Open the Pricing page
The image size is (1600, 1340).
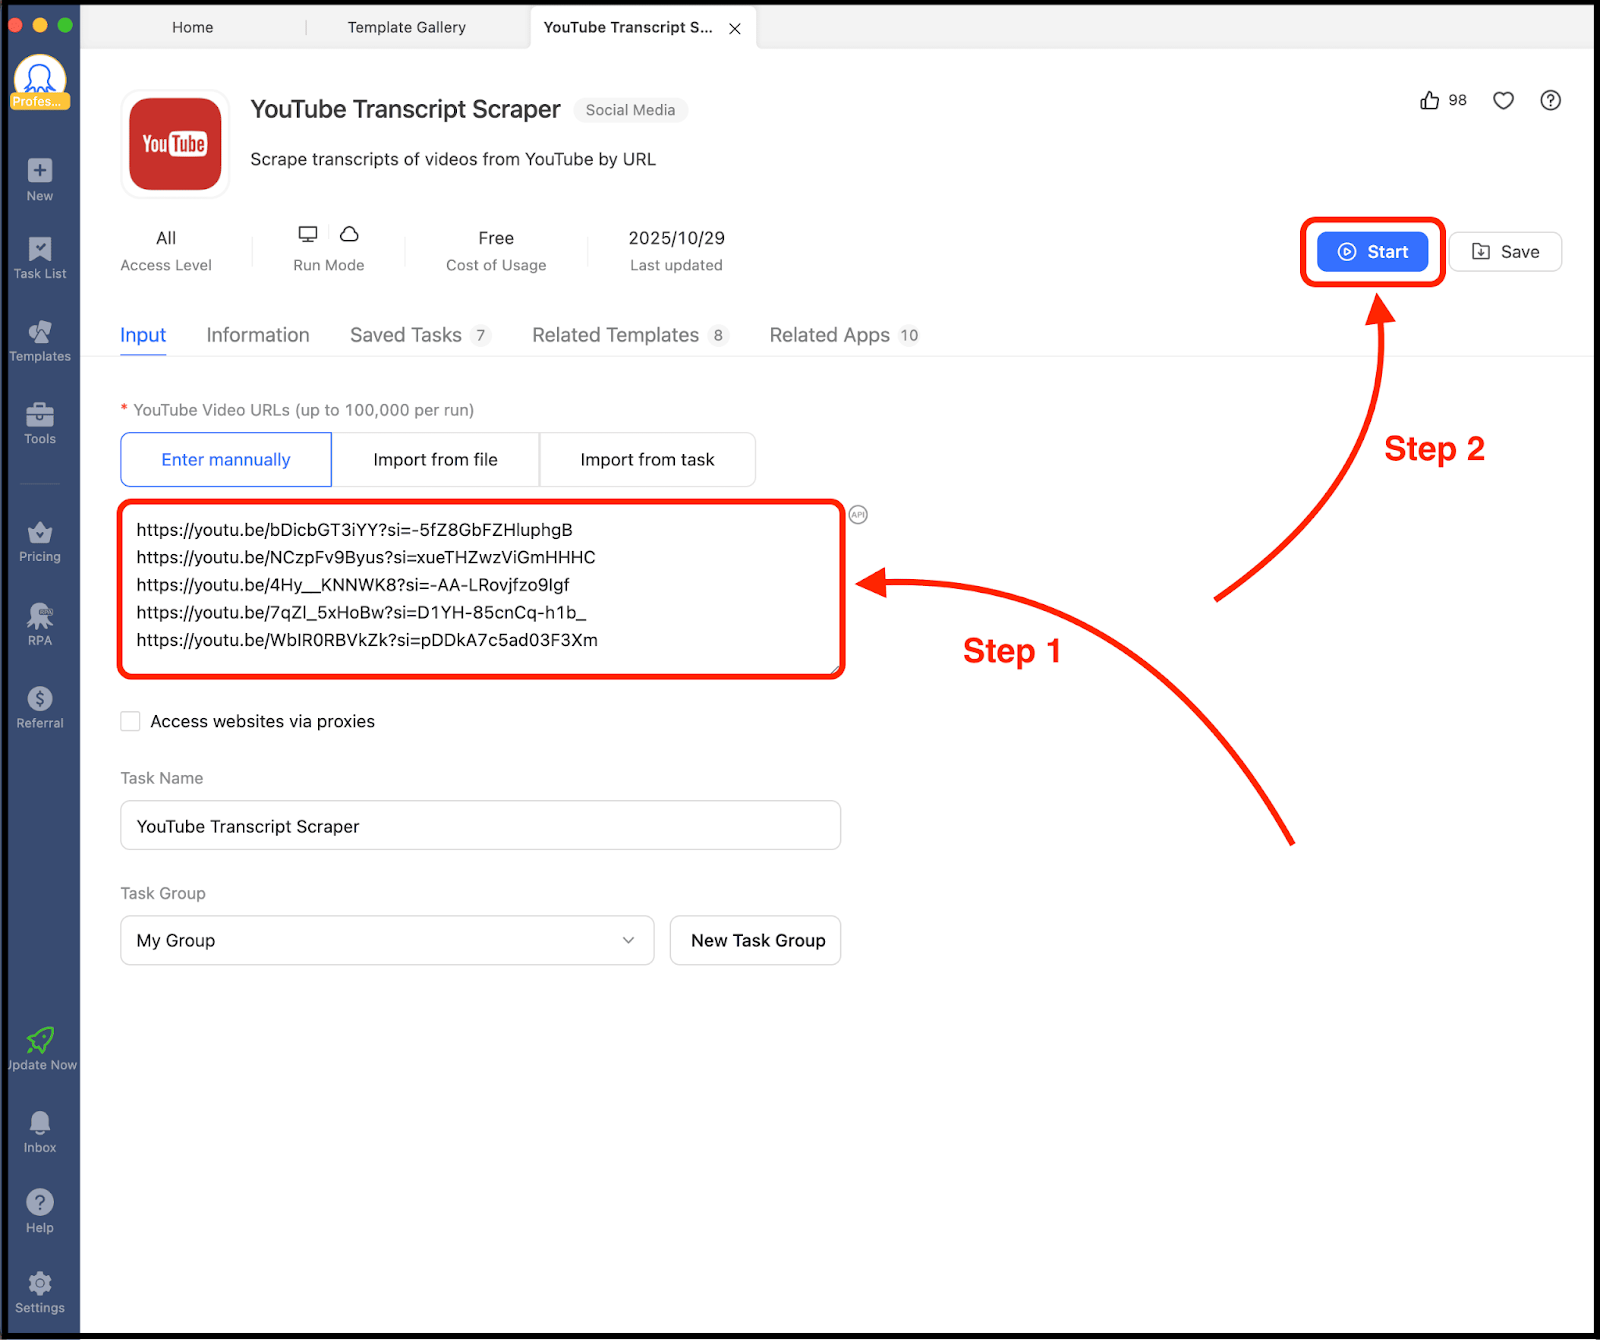pos(39,540)
